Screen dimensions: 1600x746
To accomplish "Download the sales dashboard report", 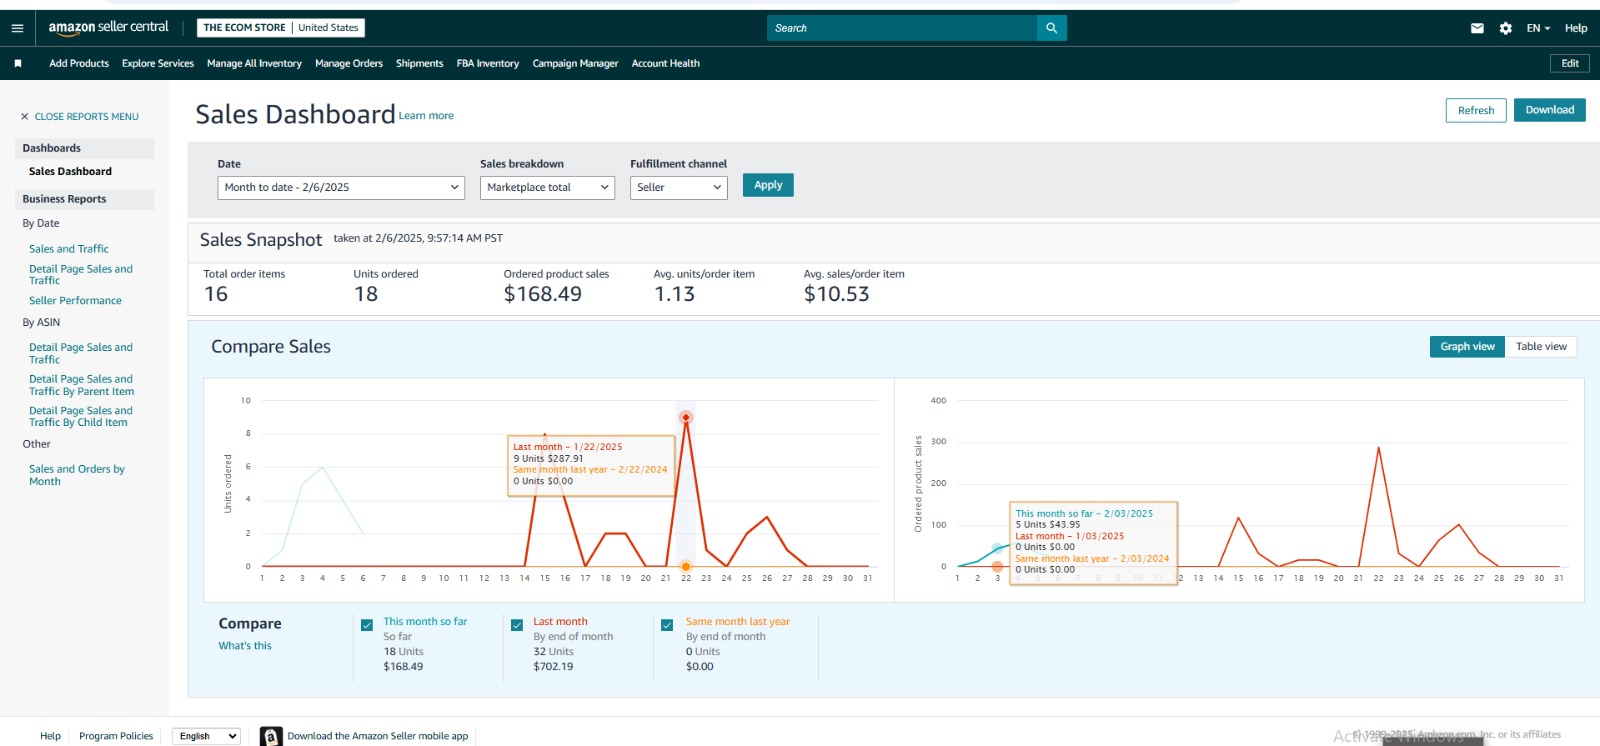I will 1549,110.
